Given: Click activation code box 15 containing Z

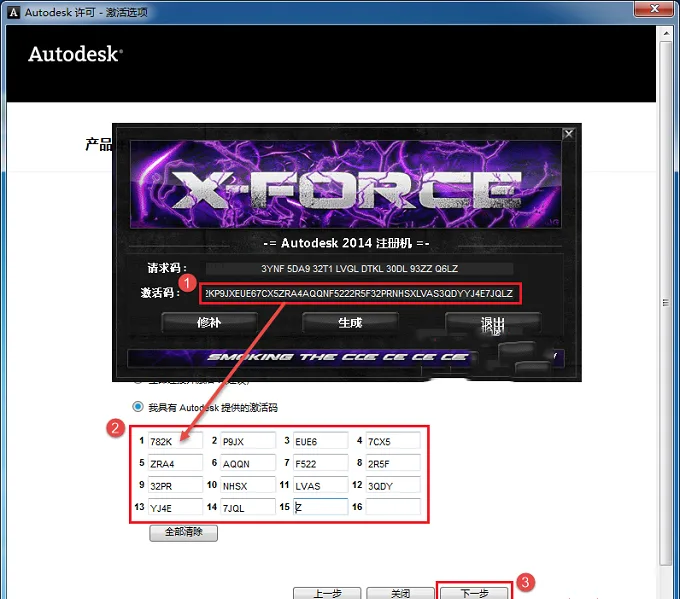Looking at the screenshot, I should tap(320, 507).
